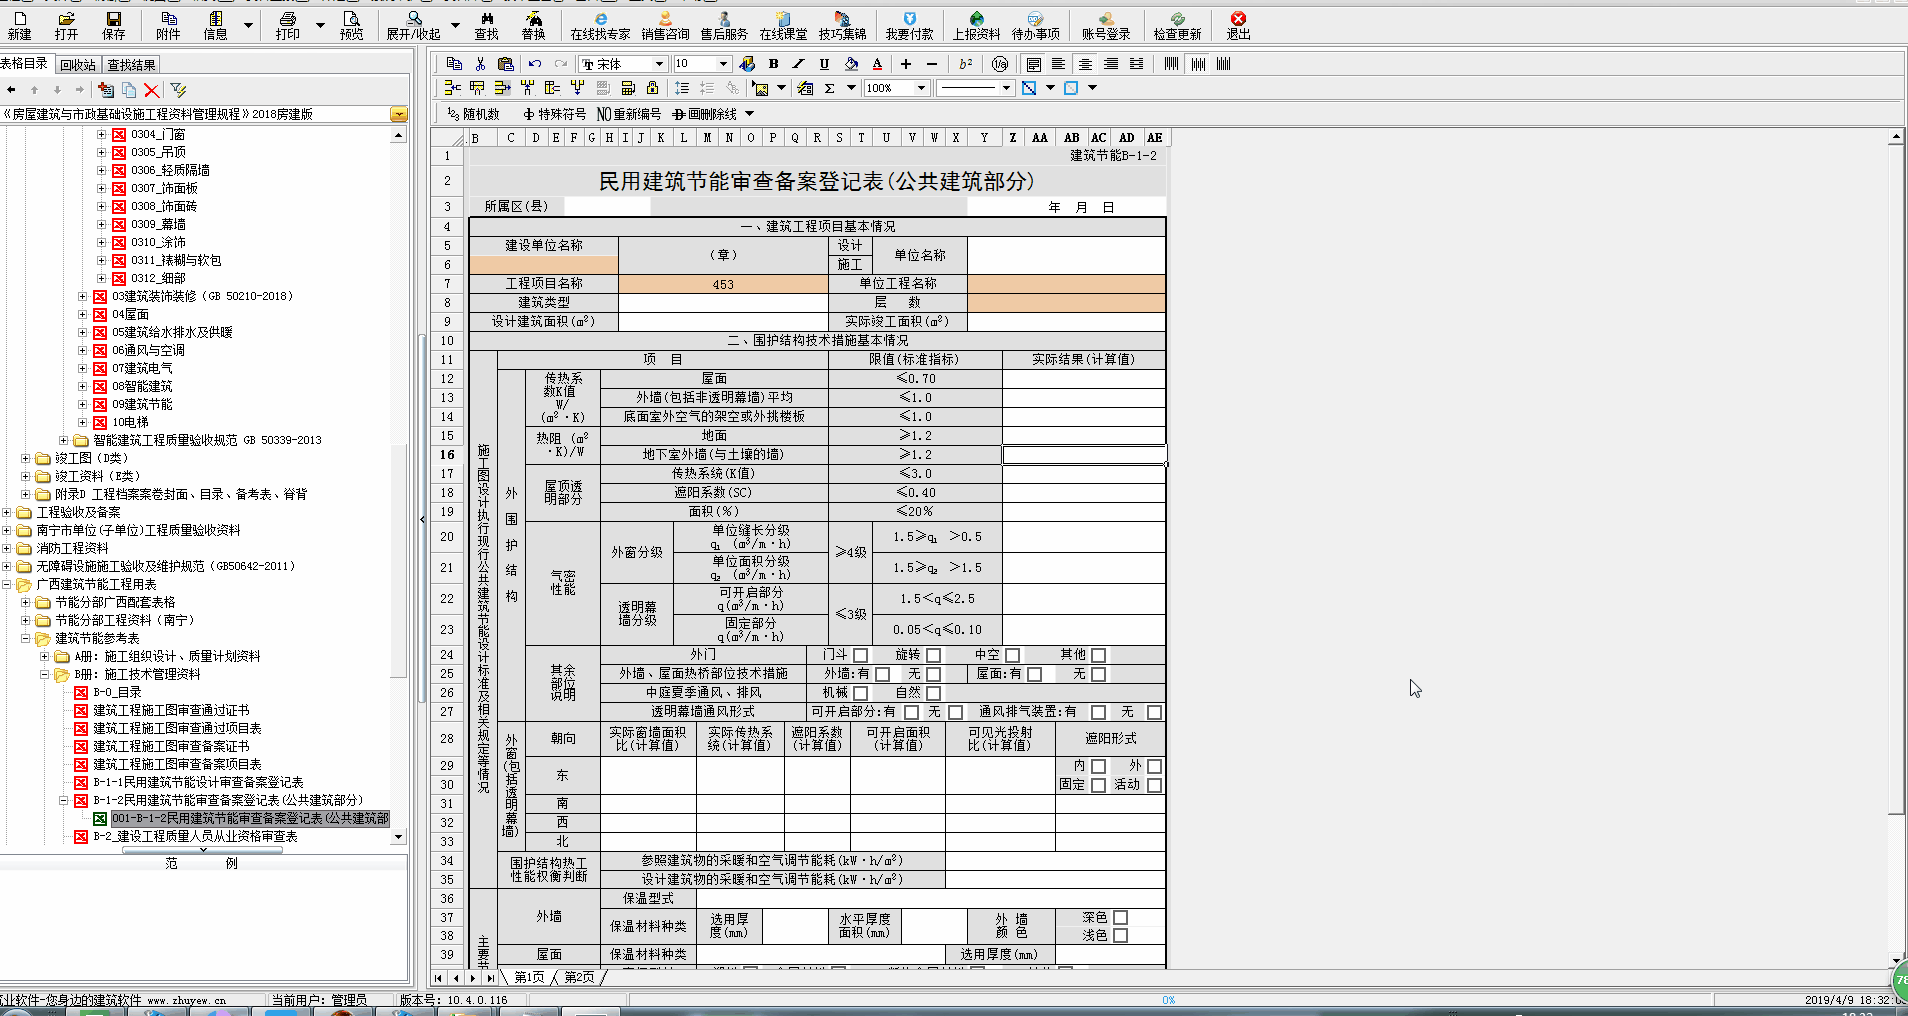
Task: Check the 旋转 checkbox in row 24
Action: point(932,654)
